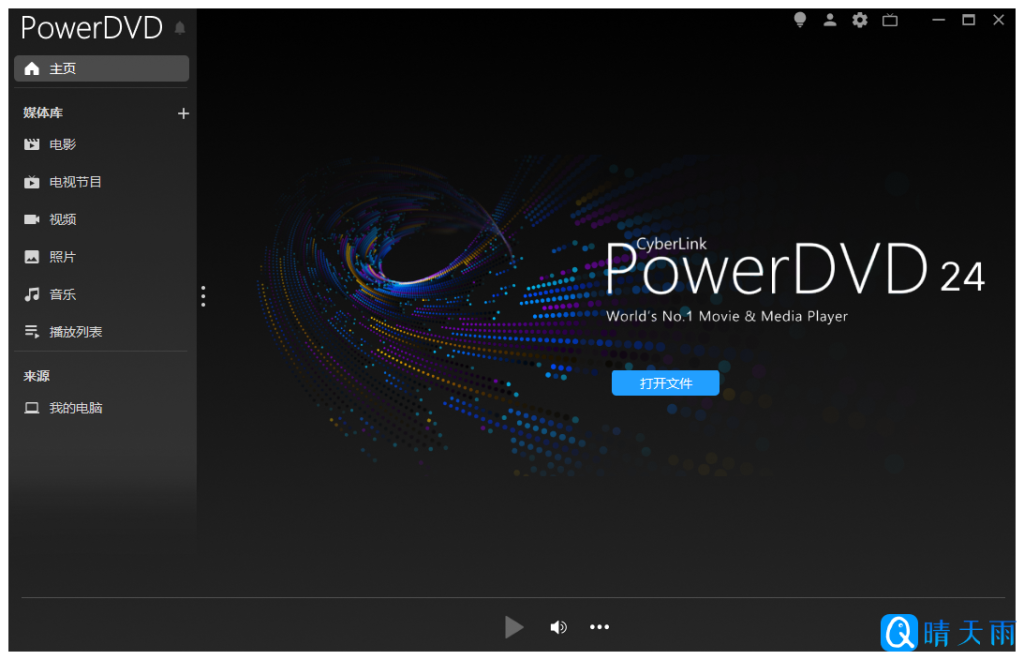1024x660 pixels.
Task: Open the settings gear icon
Action: pyautogui.click(x=860, y=20)
